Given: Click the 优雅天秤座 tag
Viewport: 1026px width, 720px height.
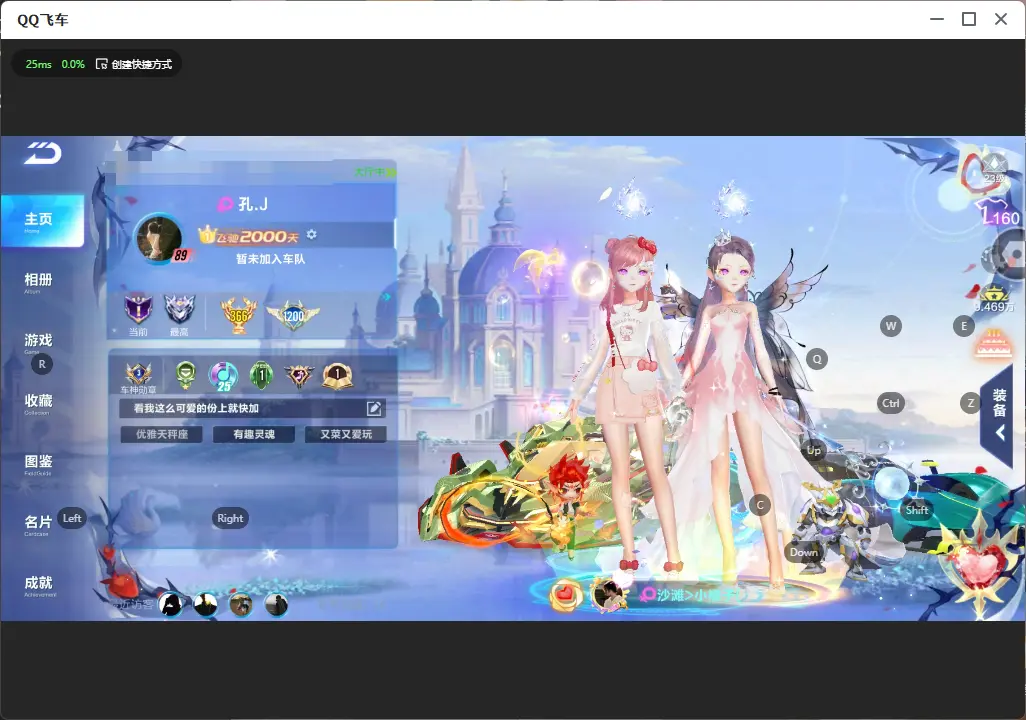Looking at the screenshot, I should pos(162,434).
